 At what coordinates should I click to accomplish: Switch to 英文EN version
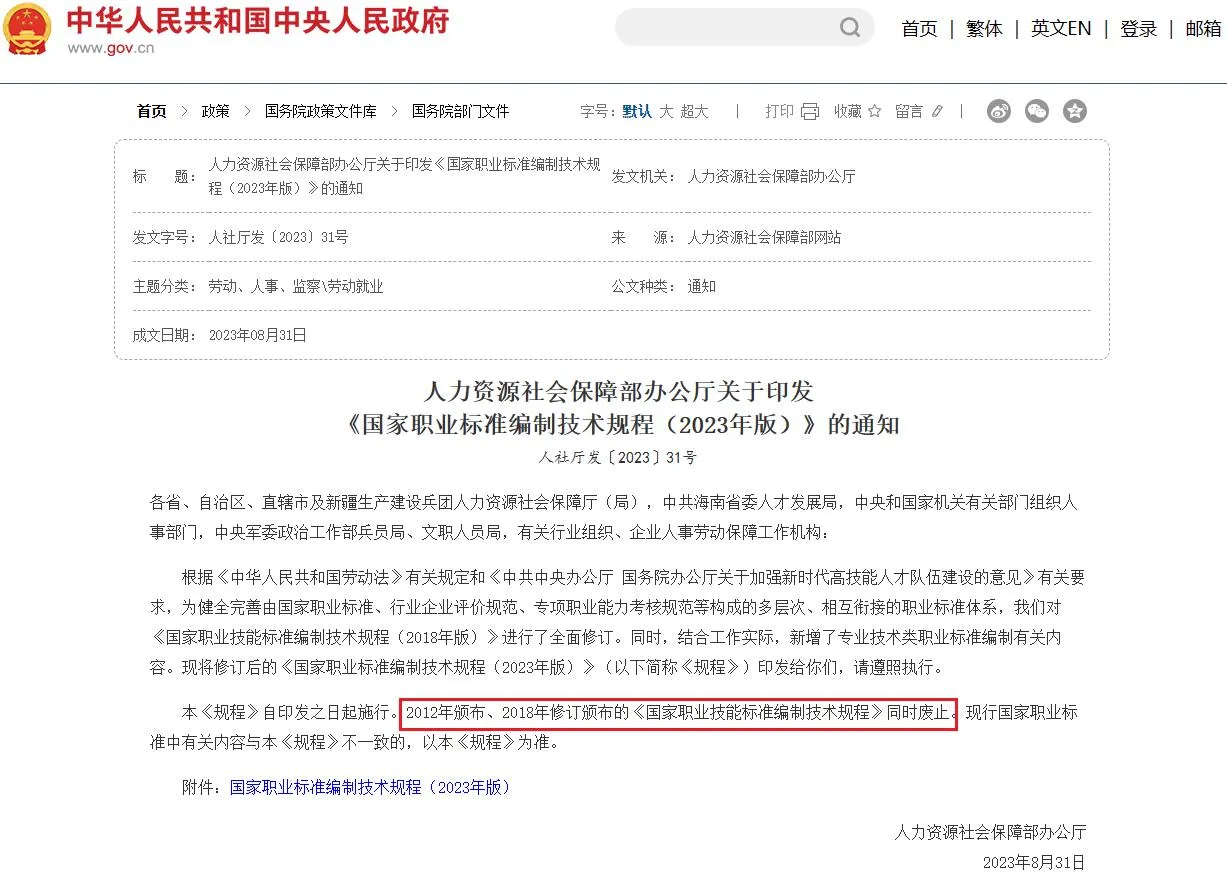1061,29
